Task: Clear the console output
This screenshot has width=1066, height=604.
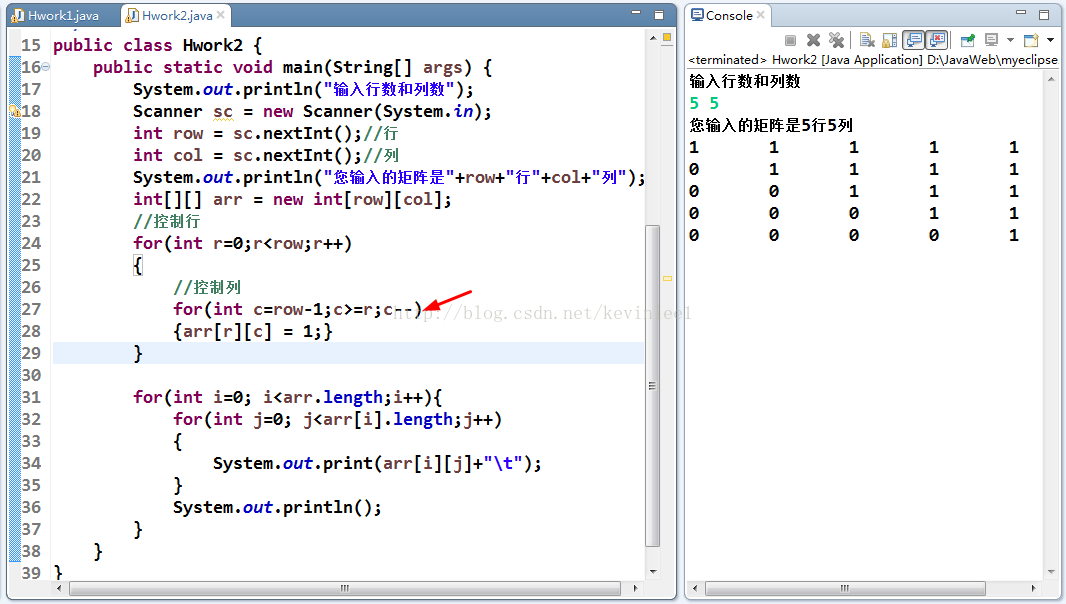Action: pos(867,40)
